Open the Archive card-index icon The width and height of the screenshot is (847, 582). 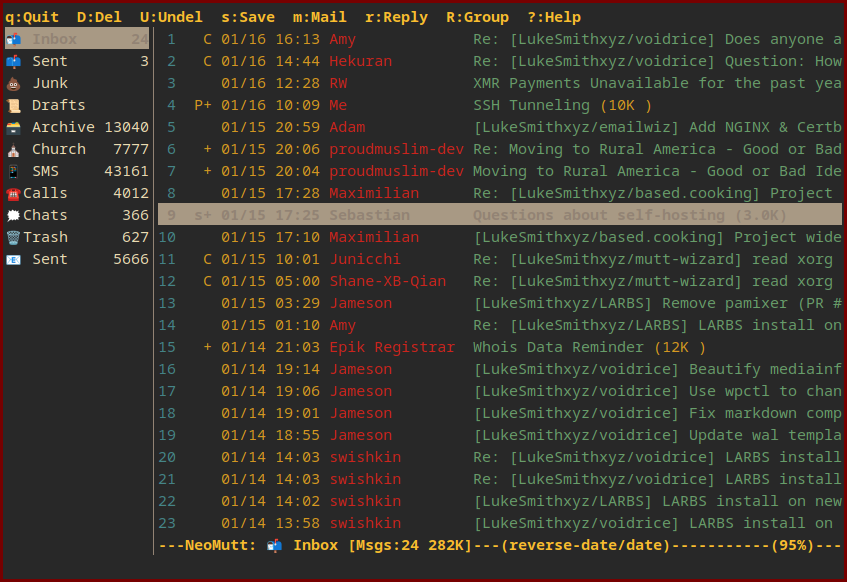[14, 127]
